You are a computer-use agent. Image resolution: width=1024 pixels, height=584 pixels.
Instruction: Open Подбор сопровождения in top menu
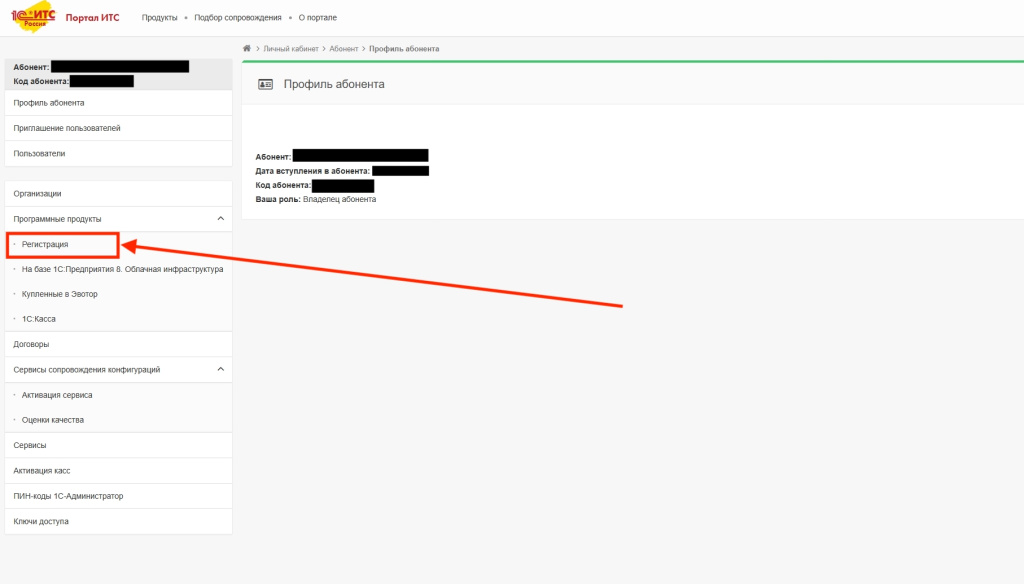pos(237,18)
